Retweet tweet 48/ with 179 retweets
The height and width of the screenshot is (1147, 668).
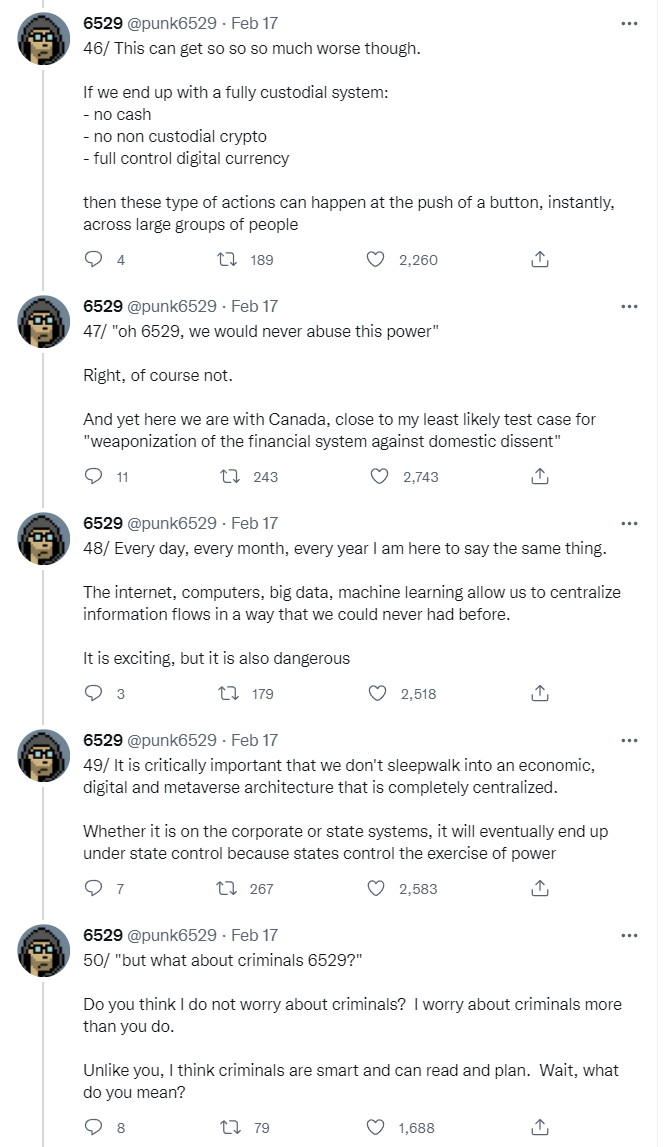click(x=228, y=694)
